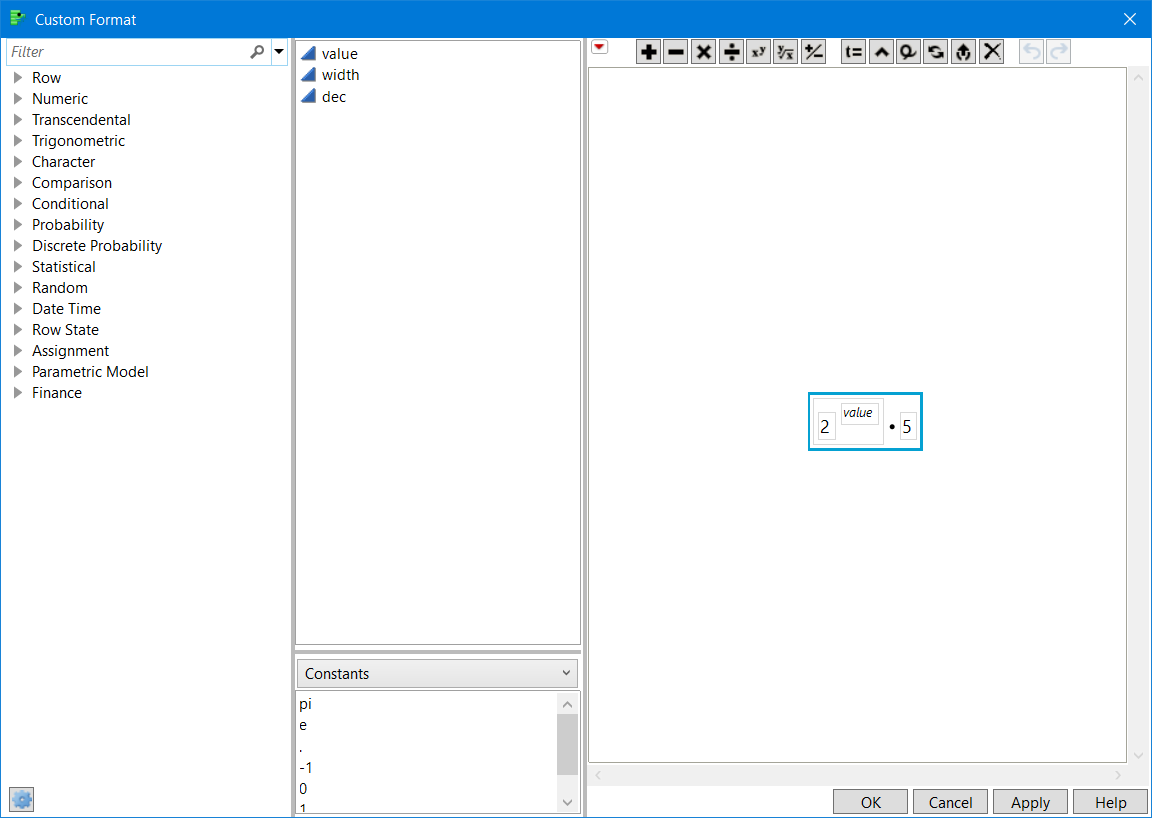The width and height of the screenshot is (1152, 818).
Task: Apply the division operator icon
Action: click(x=731, y=51)
